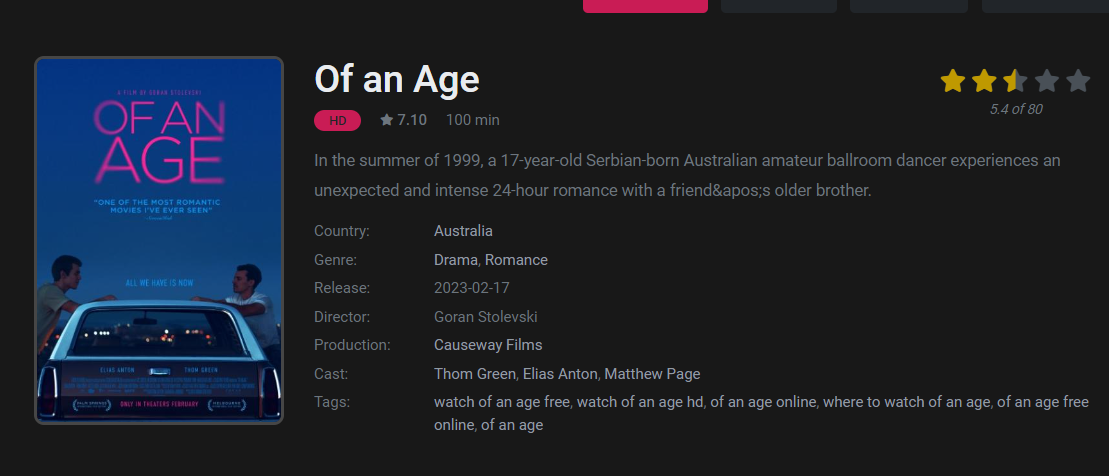Open the 'of an age online' tag
This screenshot has height=476, width=1109.
click(763, 402)
